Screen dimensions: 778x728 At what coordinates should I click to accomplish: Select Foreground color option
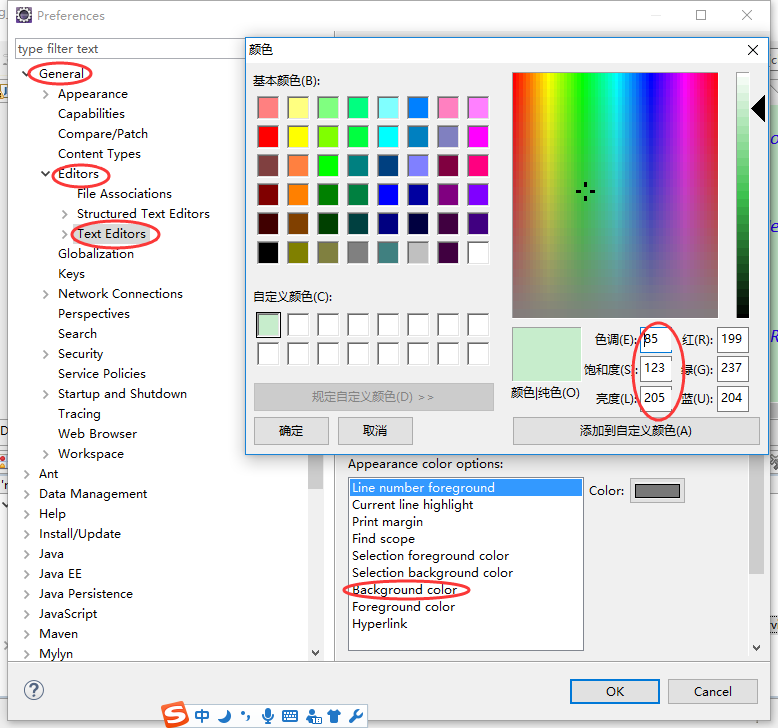[x=403, y=607]
